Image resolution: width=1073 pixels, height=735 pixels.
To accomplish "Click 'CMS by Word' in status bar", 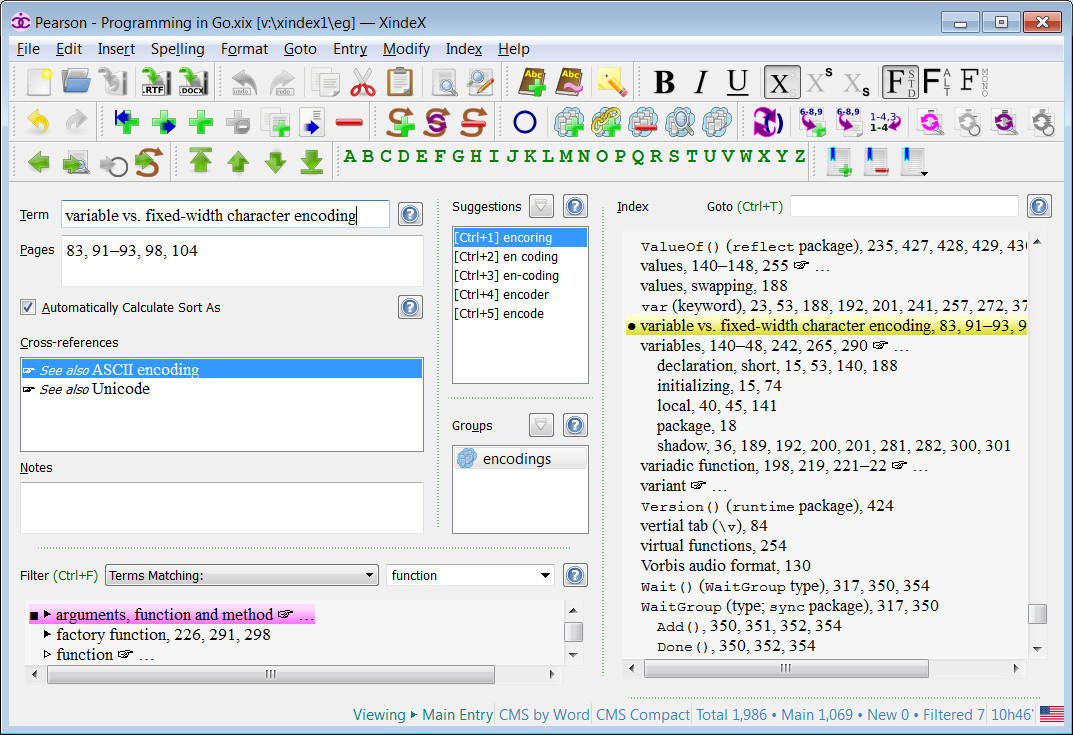I will [x=544, y=714].
